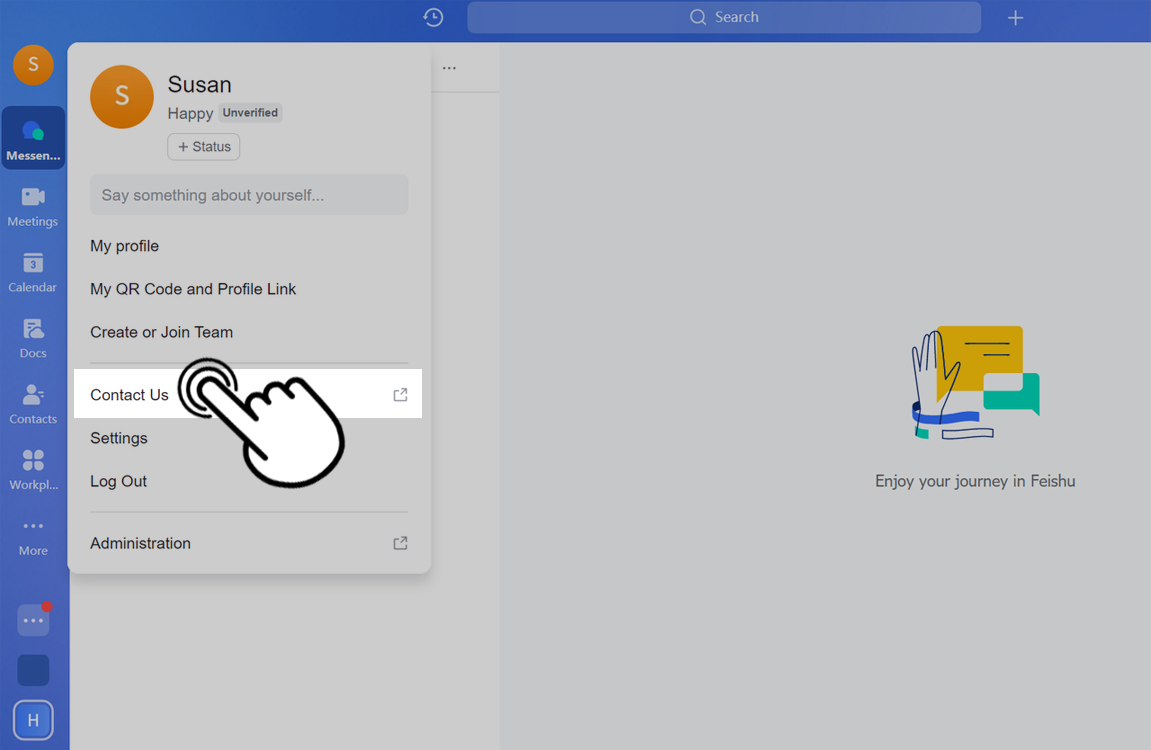Click the plus icon beside search
The width and height of the screenshot is (1151, 750).
[x=1015, y=18]
